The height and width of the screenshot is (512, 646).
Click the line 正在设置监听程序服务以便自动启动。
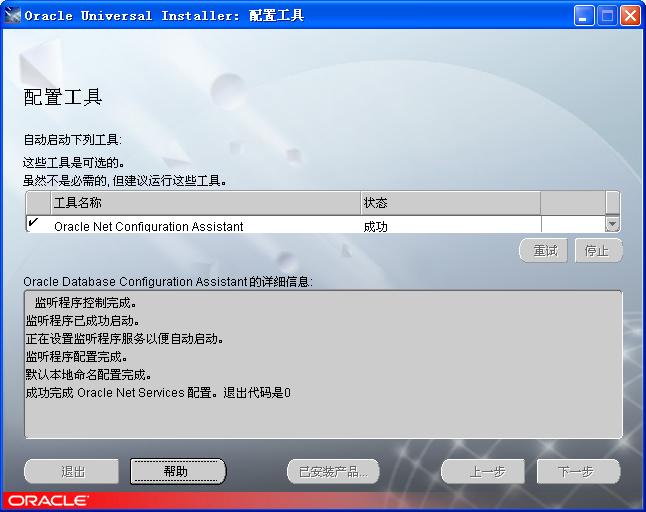pyautogui.click(x=124, y=339)
